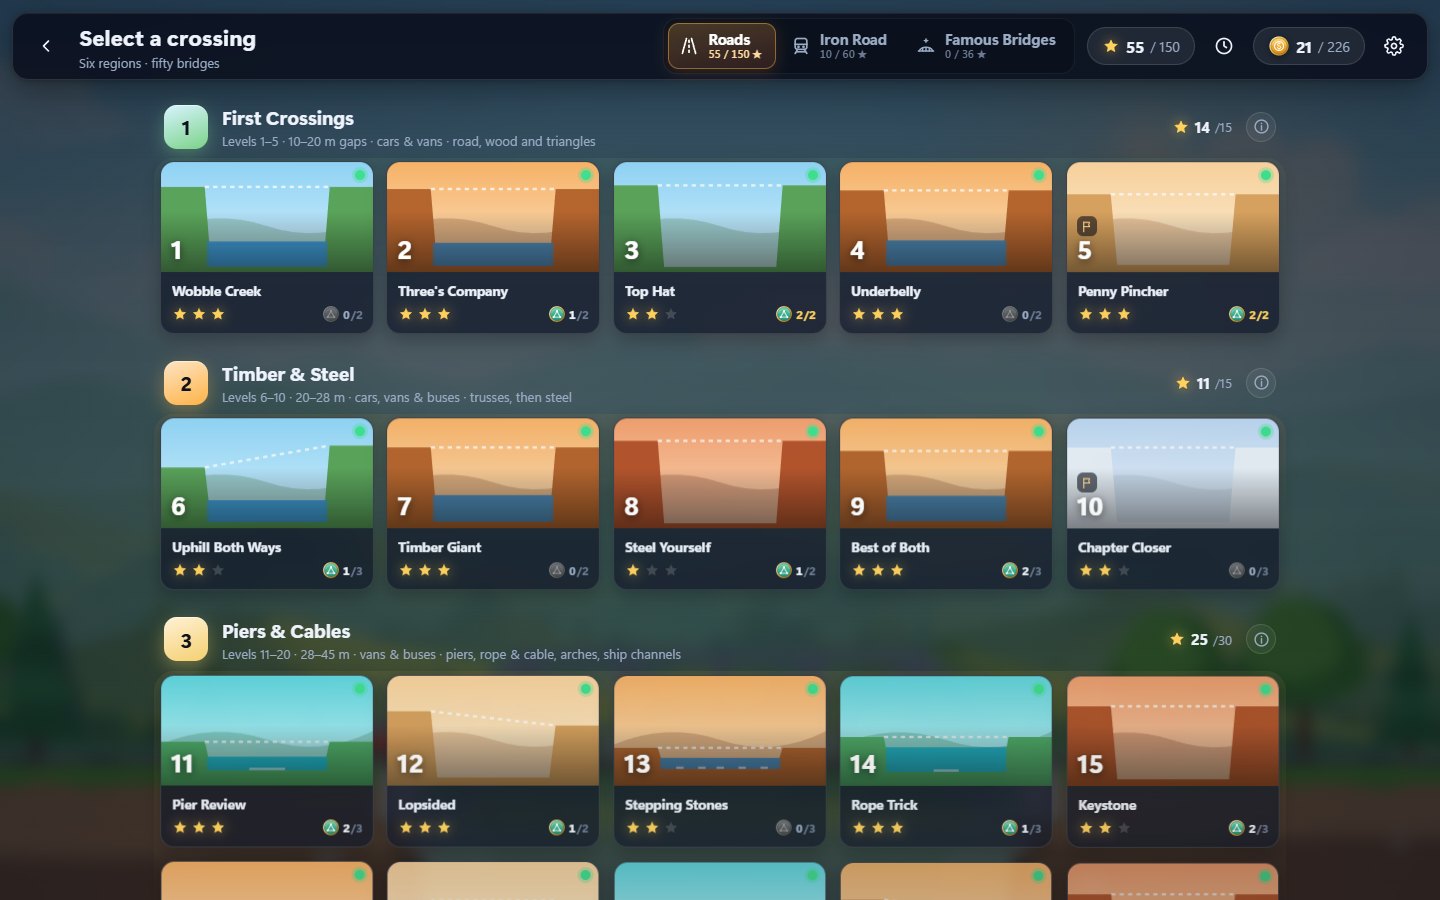Click the flag badge on level 10 card
Screen dimensions: 1440x900
point(1087,482)
